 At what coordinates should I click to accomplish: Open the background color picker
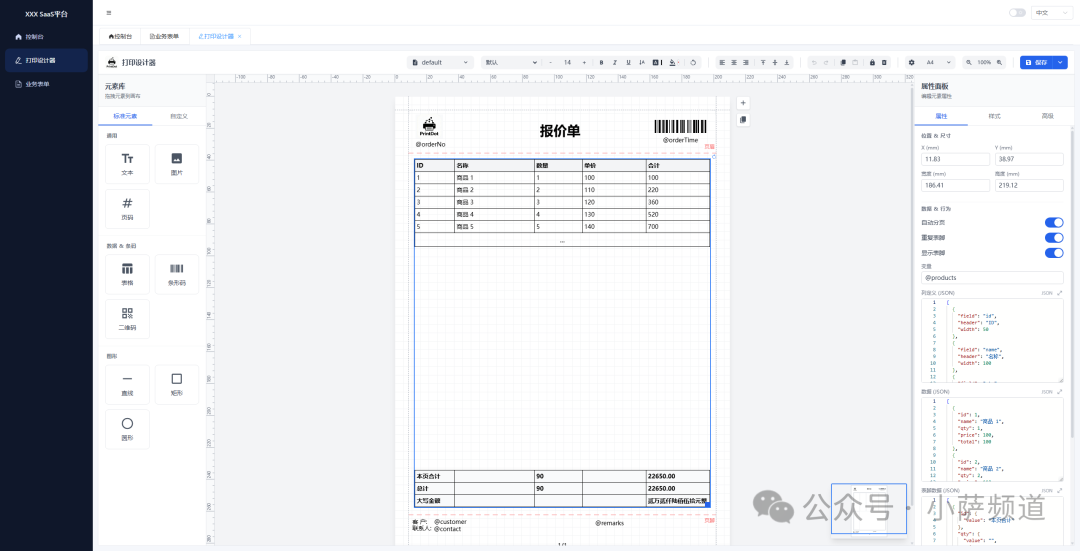coord(674,63)
